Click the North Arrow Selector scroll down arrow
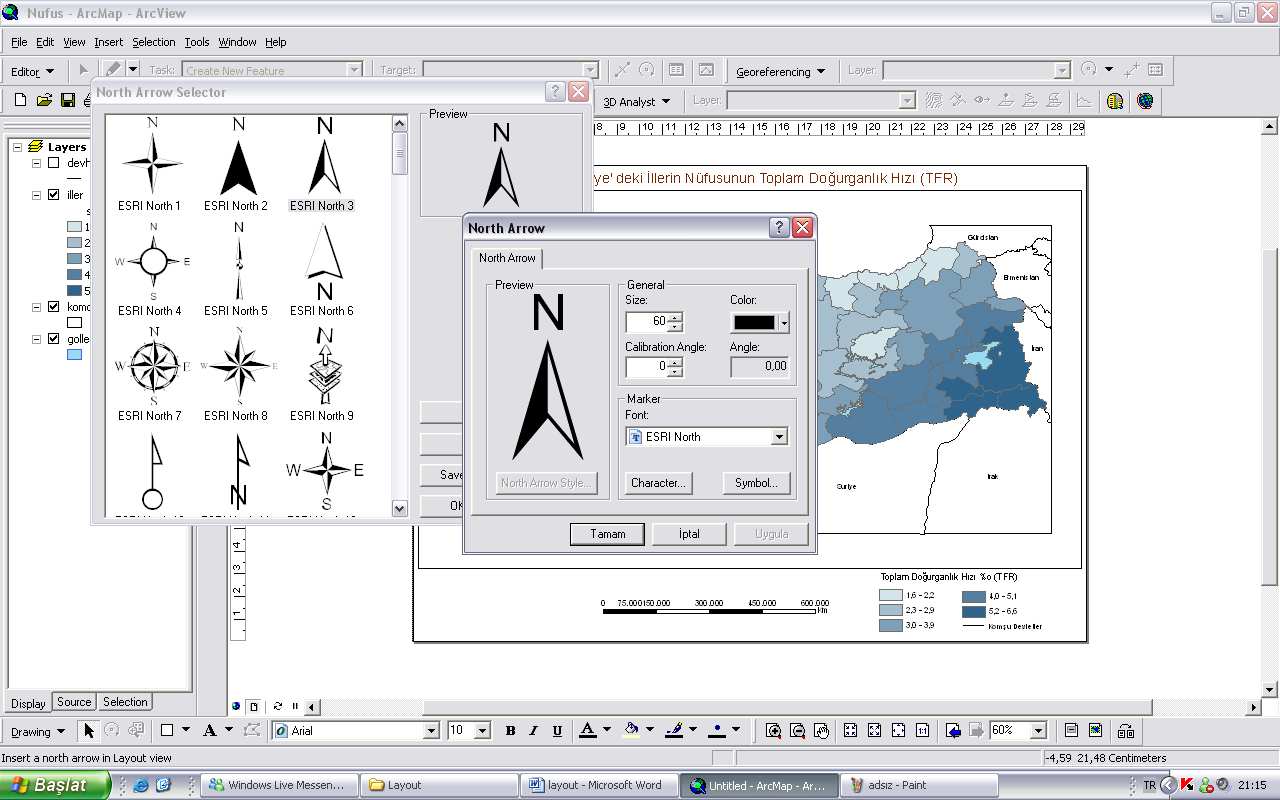The image size is (1280, 800). 400,508
